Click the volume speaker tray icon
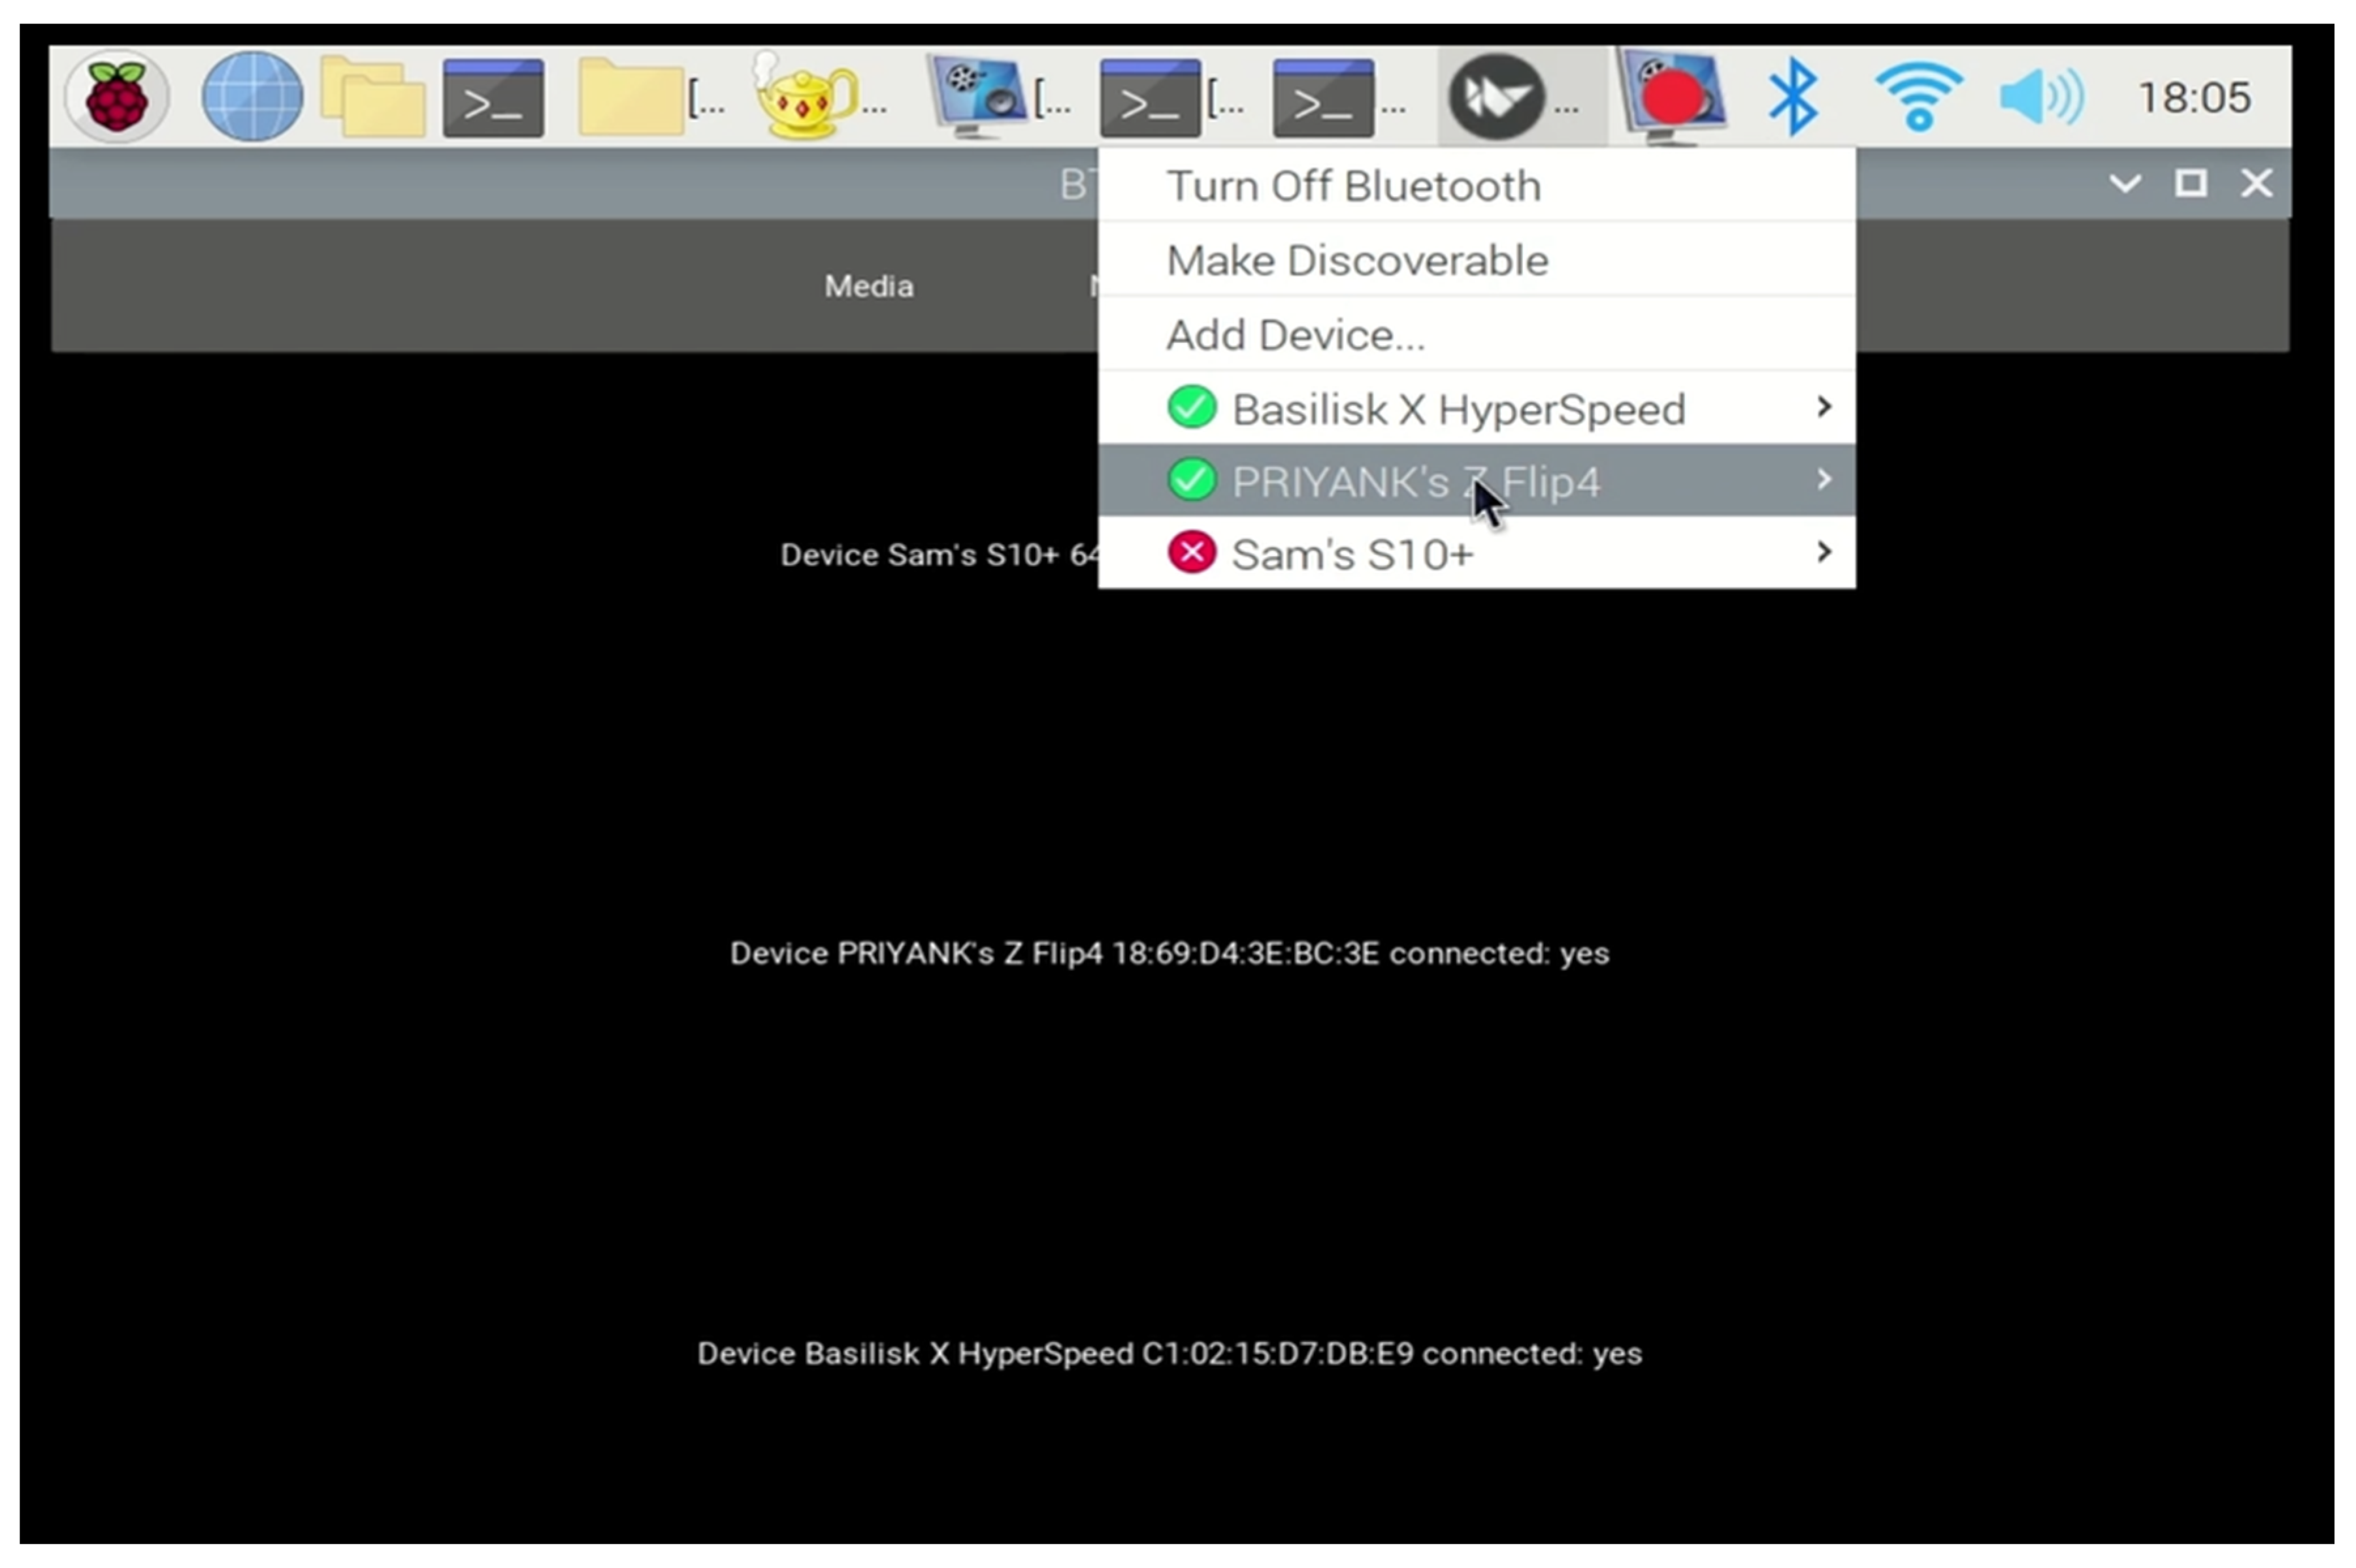 click(2041, 97)
